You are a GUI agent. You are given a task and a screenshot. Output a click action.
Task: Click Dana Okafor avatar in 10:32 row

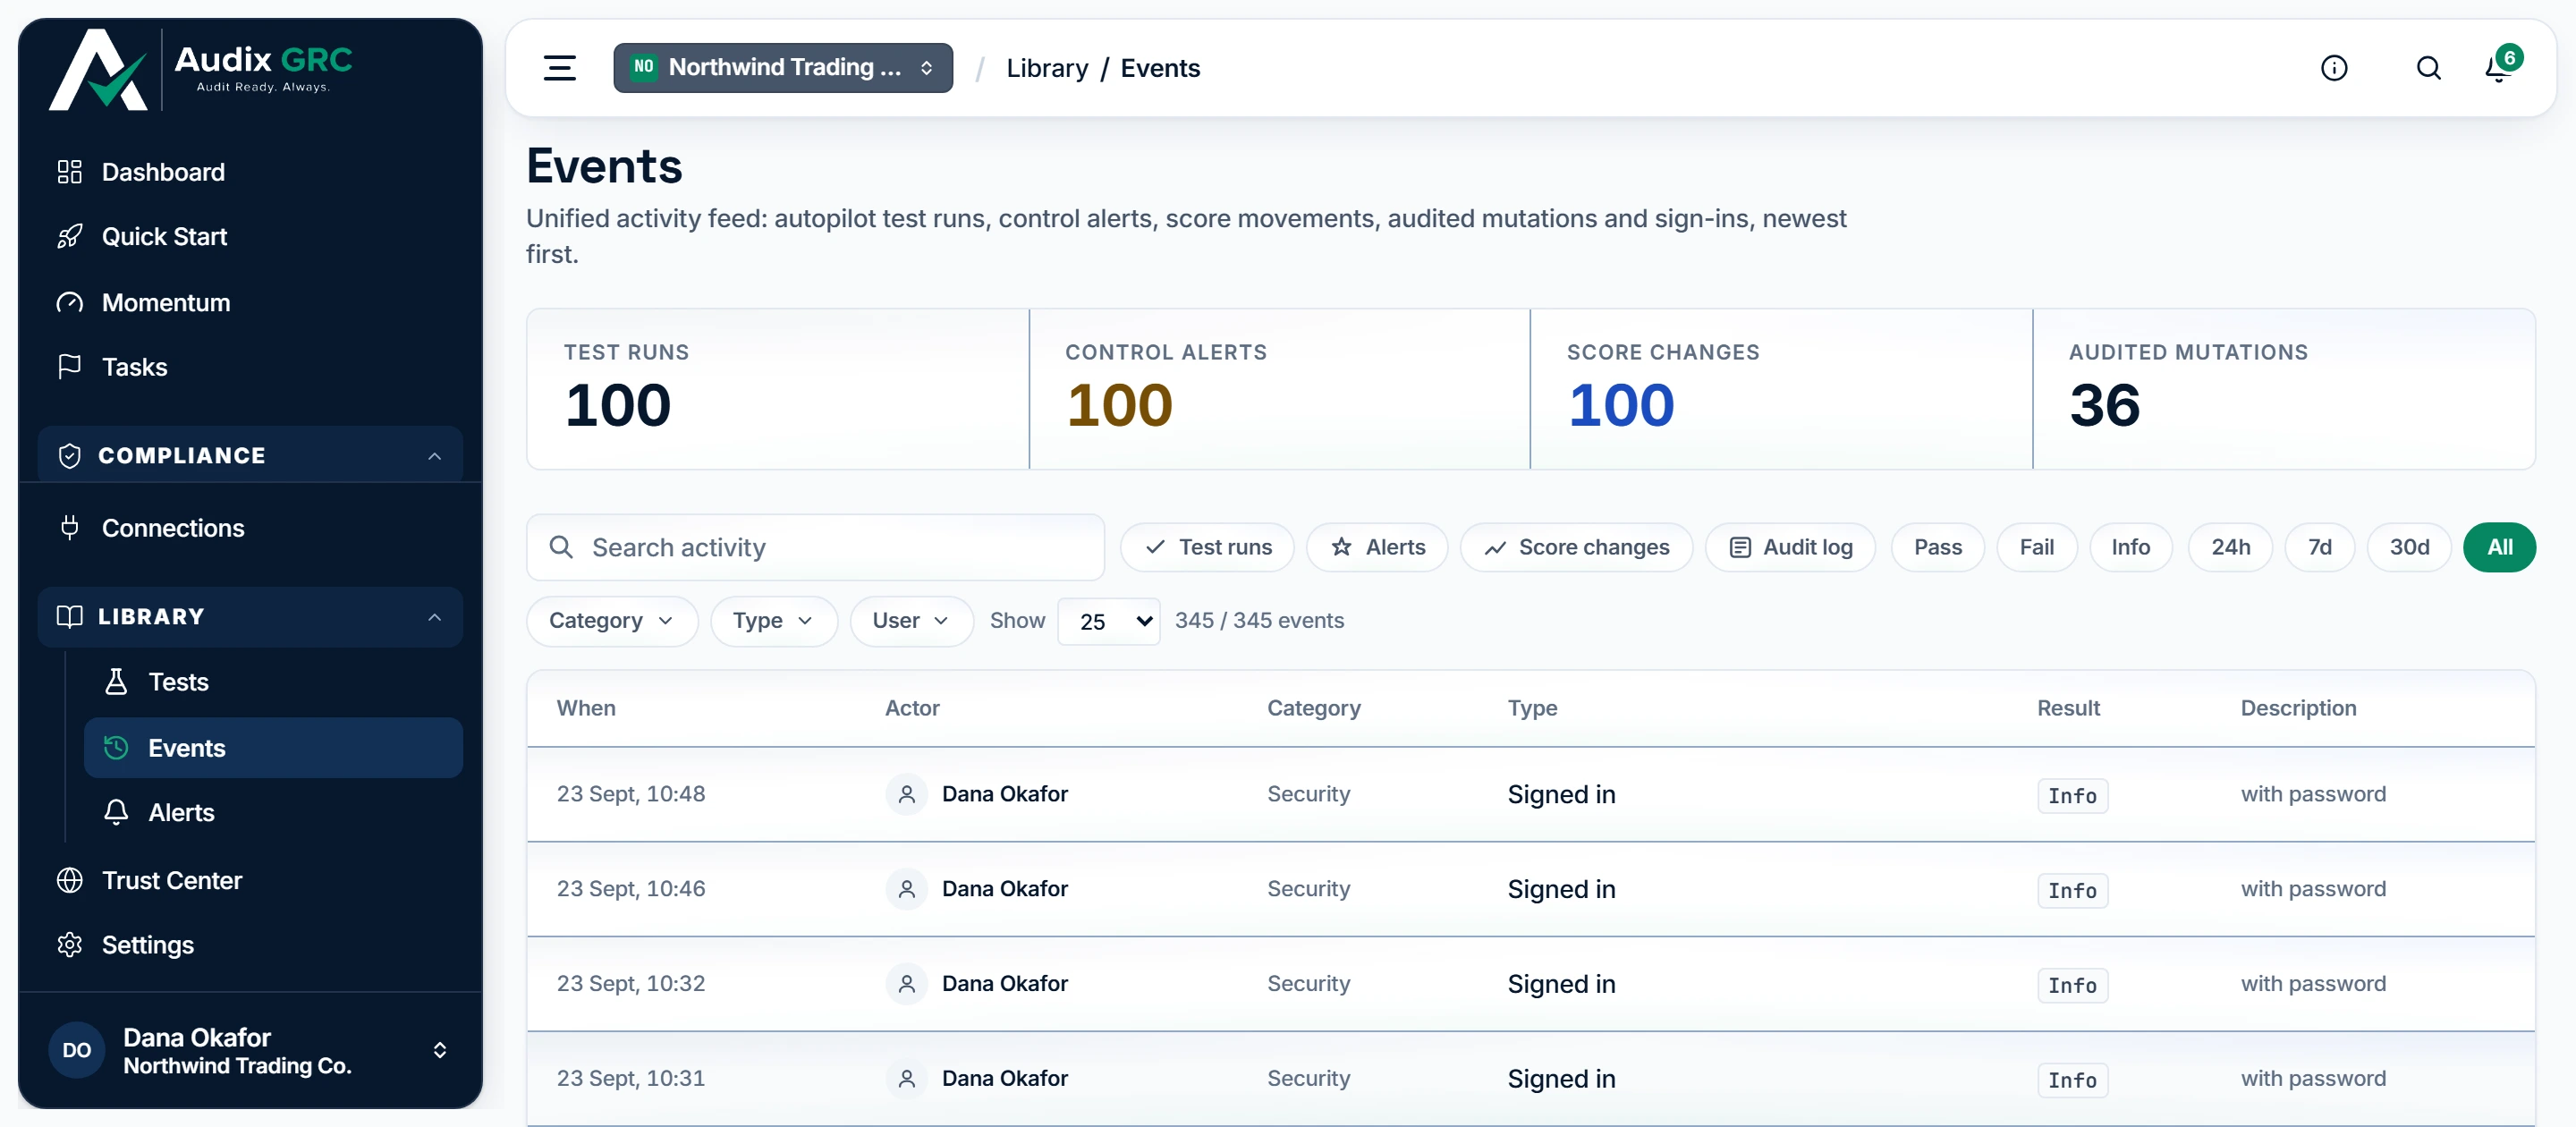tap(906, 984)
